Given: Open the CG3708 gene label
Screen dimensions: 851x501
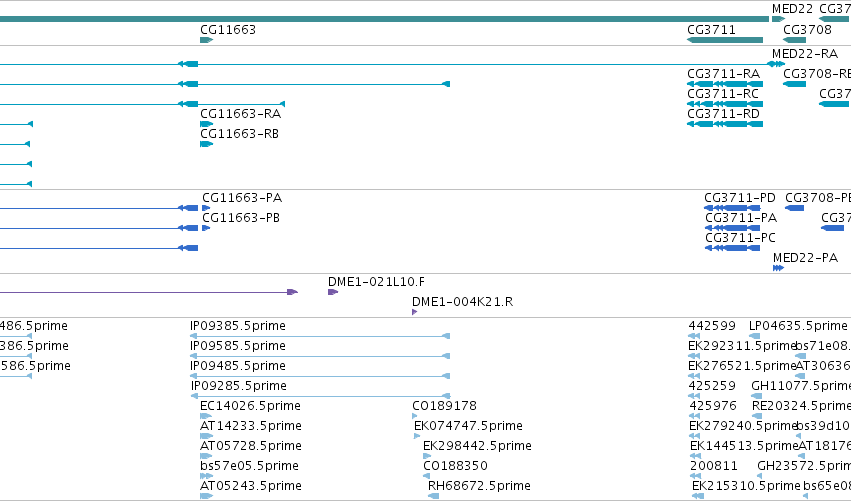Looking at the screenshot, I should click(807, 30).
